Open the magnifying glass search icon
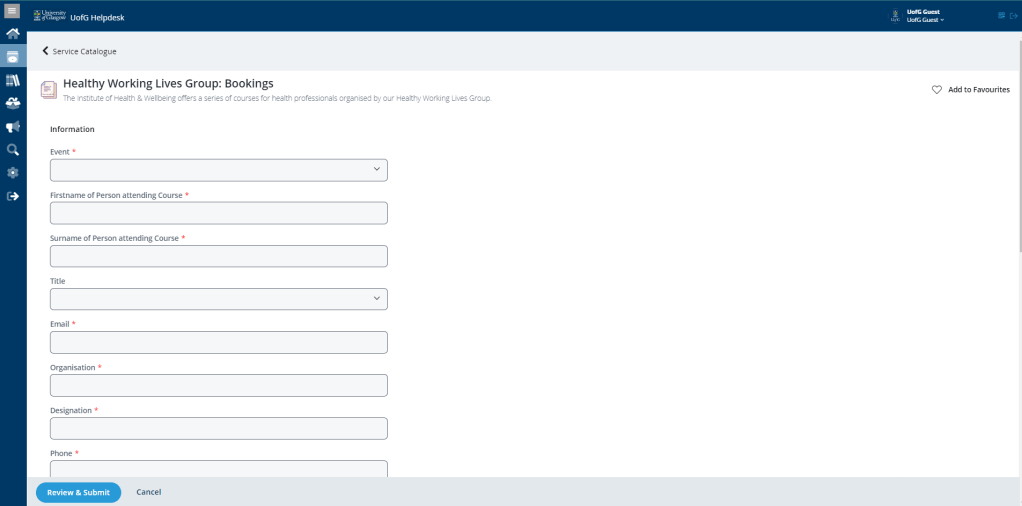Image resolution: width=1022 pixels, height=506 pixels. pos(13,150)
